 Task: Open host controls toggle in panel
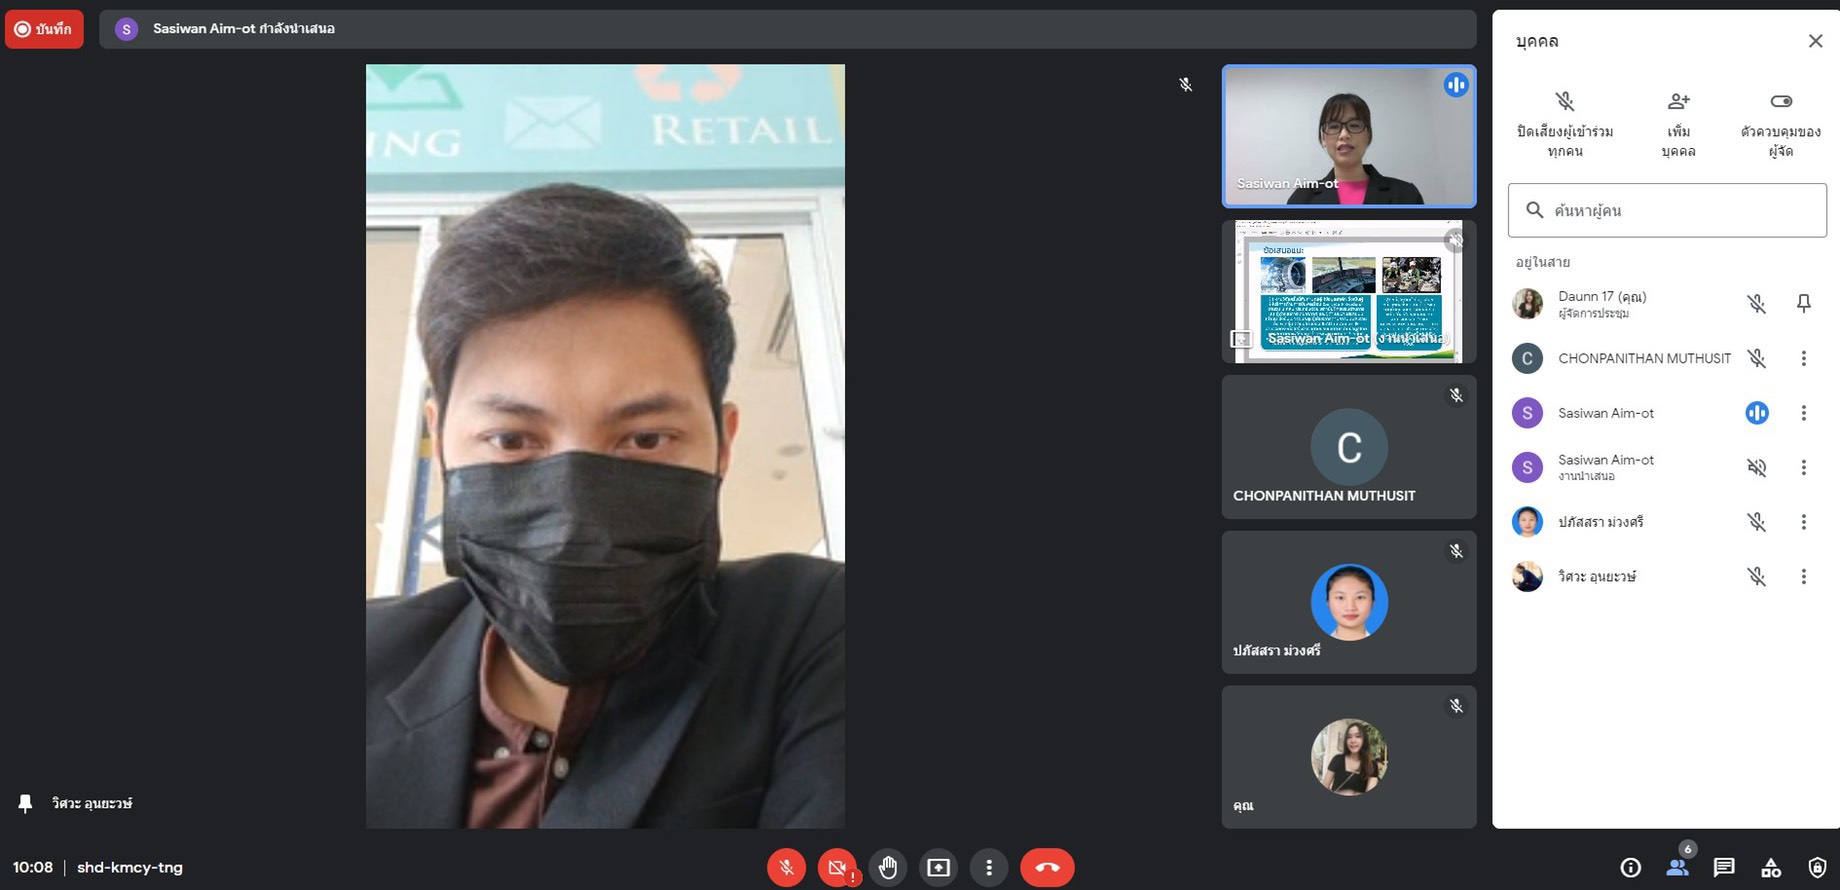[1780, 102]
